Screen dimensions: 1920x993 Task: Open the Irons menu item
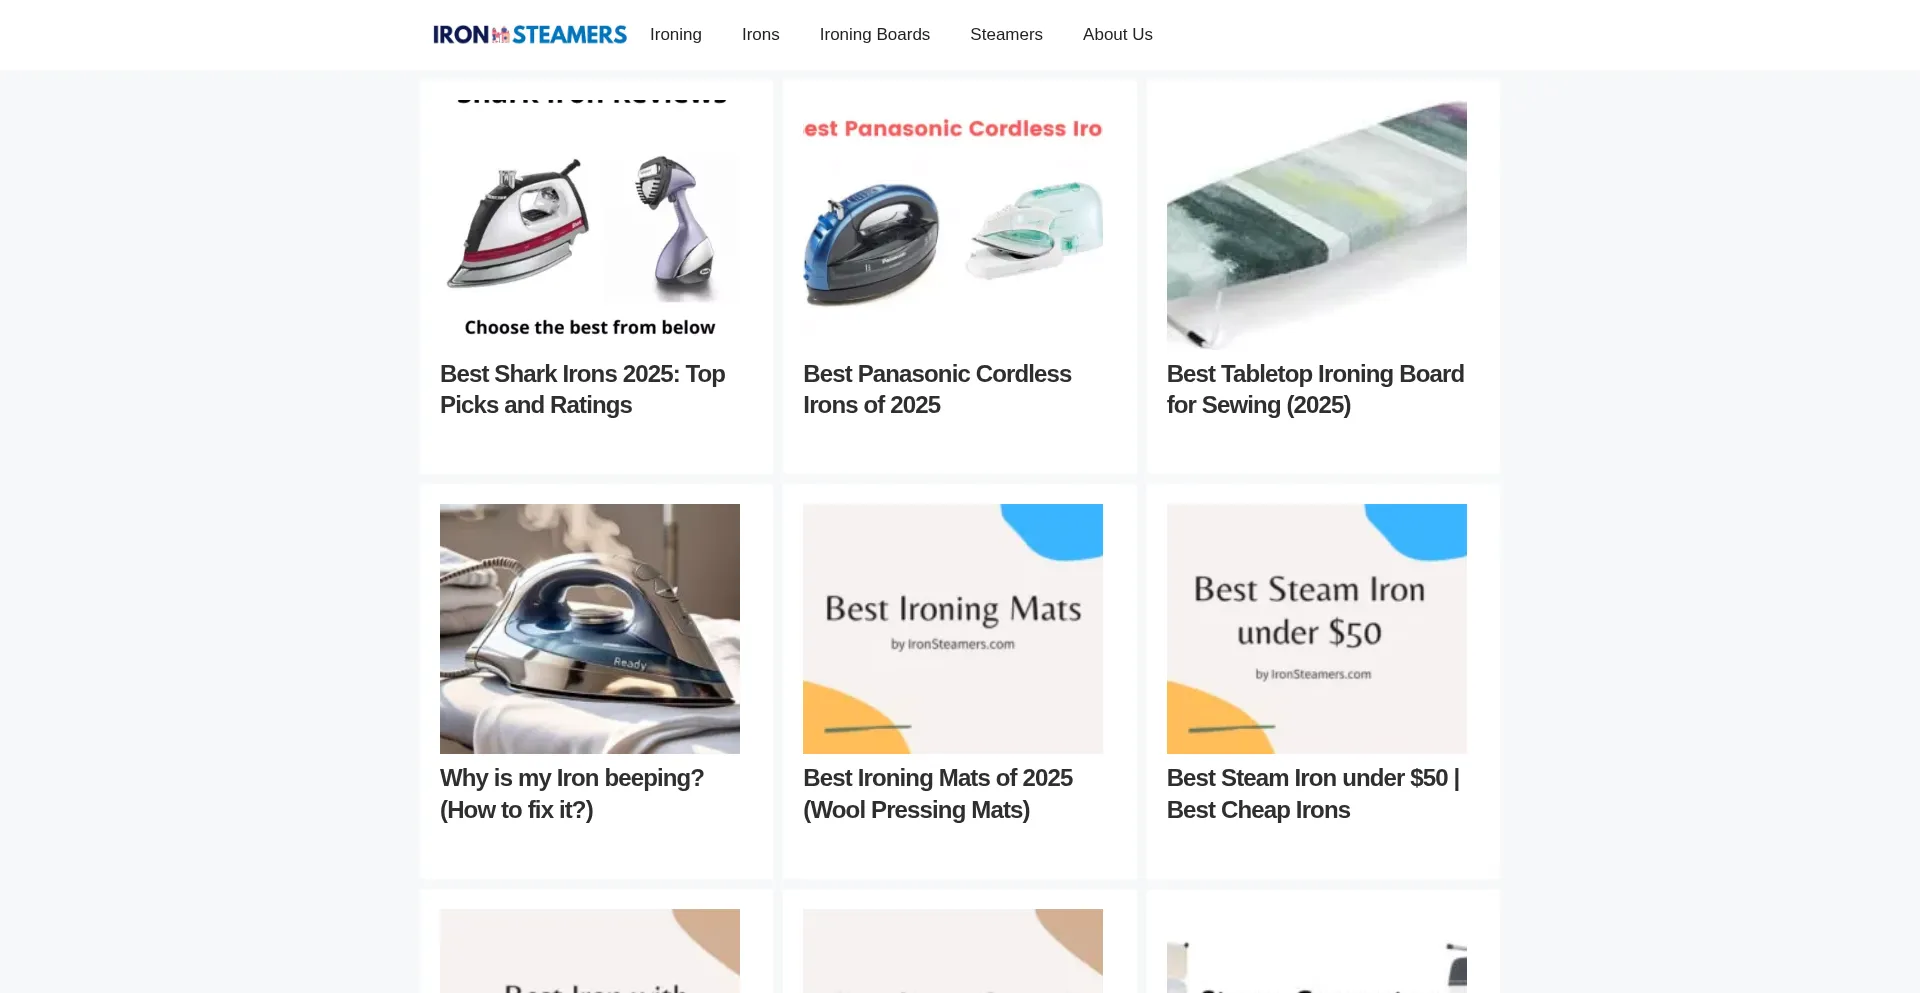761,35
